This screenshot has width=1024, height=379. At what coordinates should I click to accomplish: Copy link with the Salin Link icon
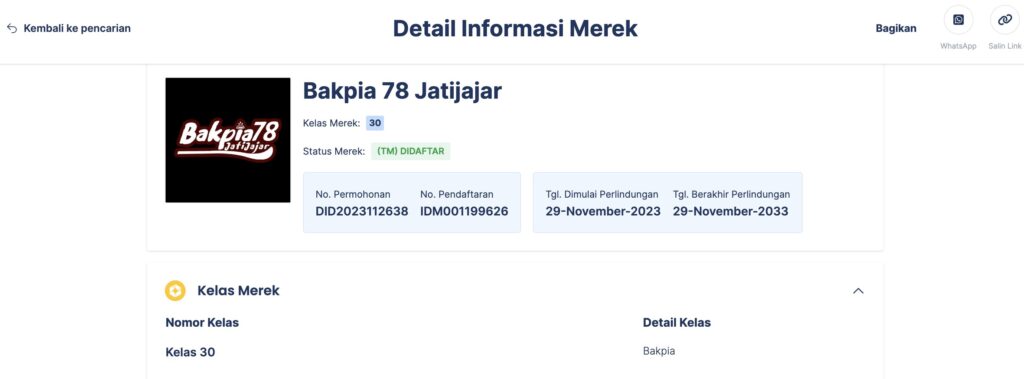coord(1004,20)
